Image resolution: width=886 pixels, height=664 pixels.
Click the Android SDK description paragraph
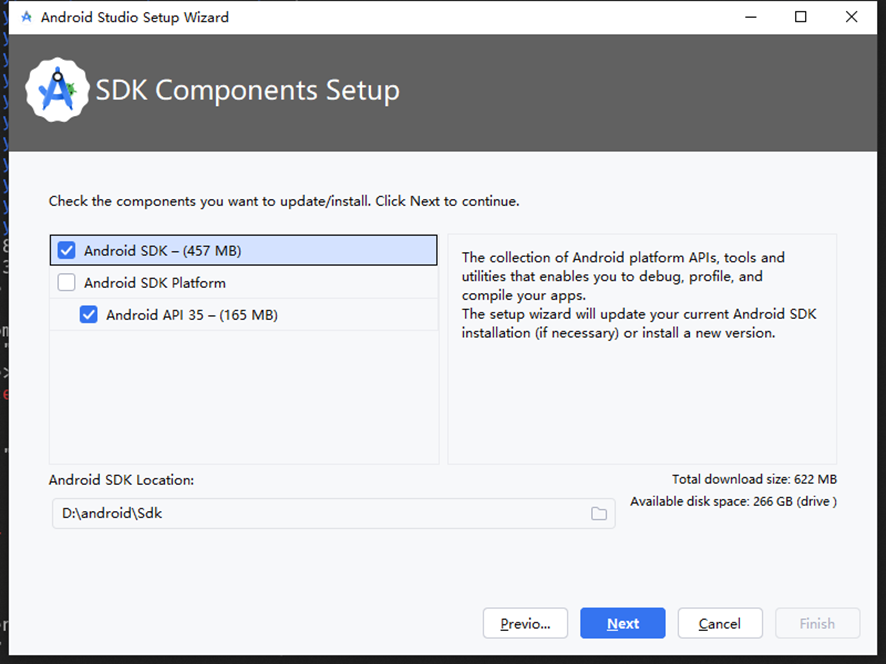coord(639,295)
